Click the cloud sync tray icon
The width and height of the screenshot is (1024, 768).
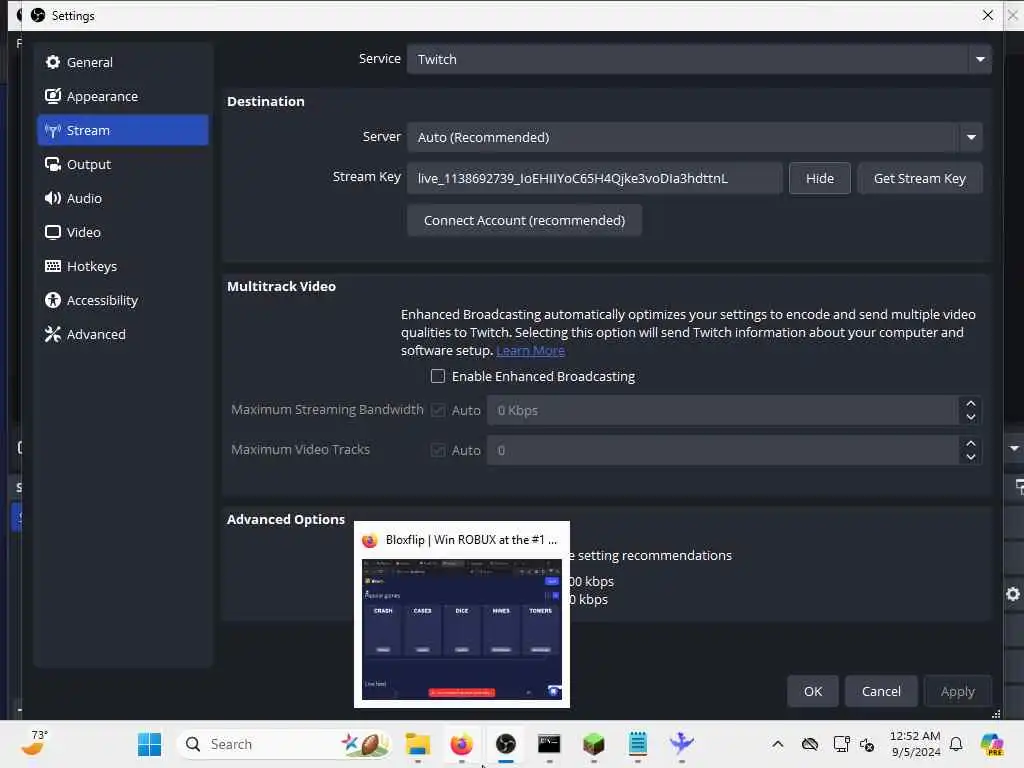[x=810, y=744]
